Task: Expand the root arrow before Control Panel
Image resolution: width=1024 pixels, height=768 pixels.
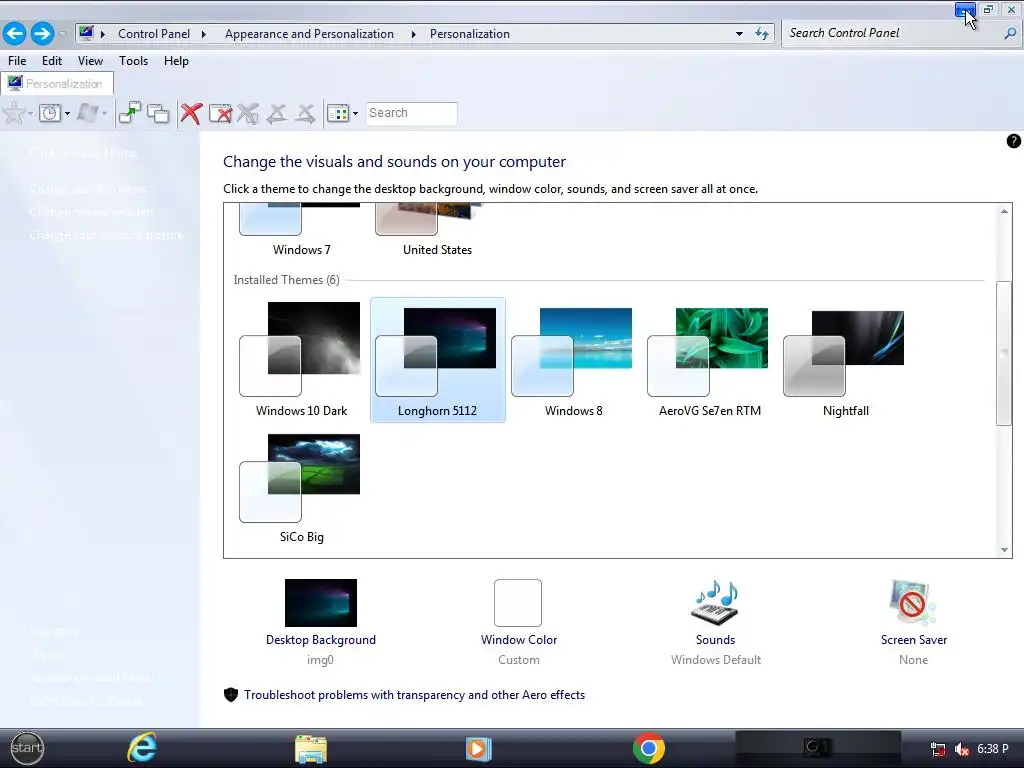Action: (103, 34)
